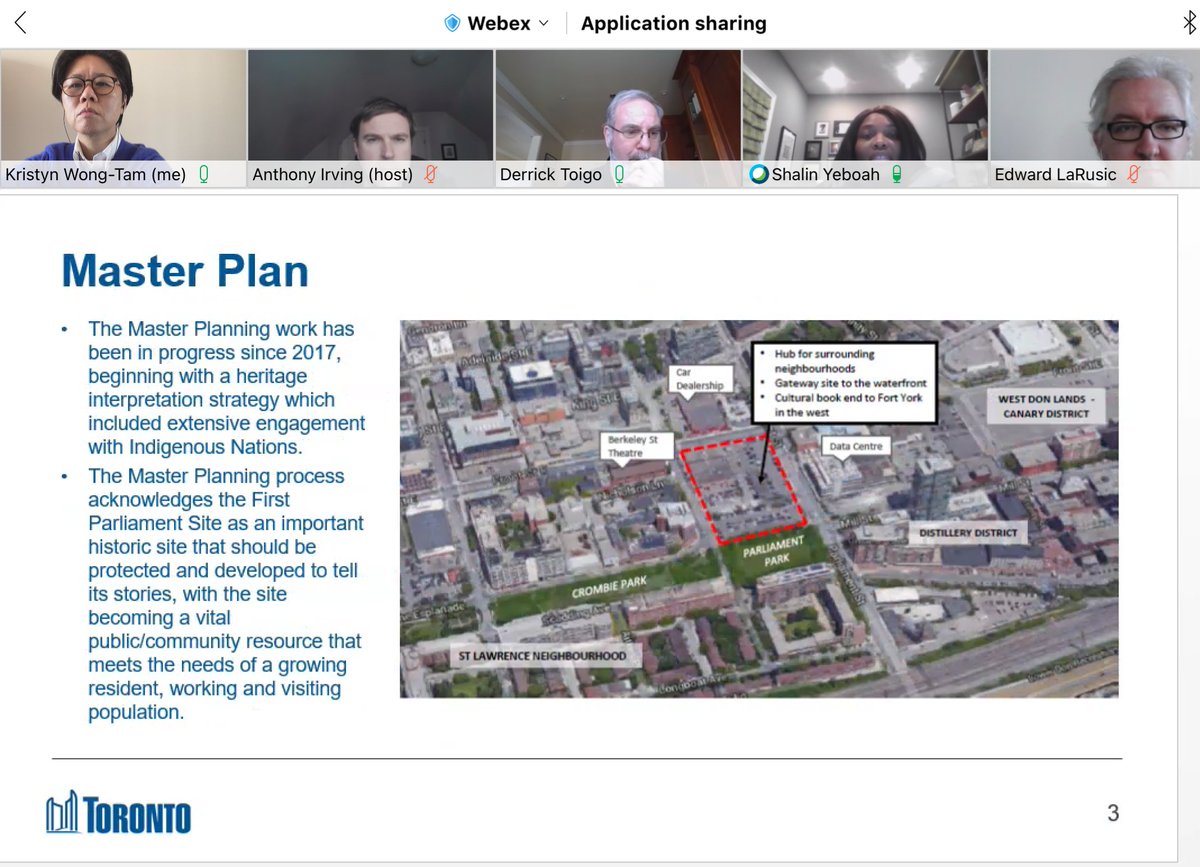The width and height of the screenshot is (1200, 867).
Task: Click the Anthony Irving (host) name label
Action: 333,175
